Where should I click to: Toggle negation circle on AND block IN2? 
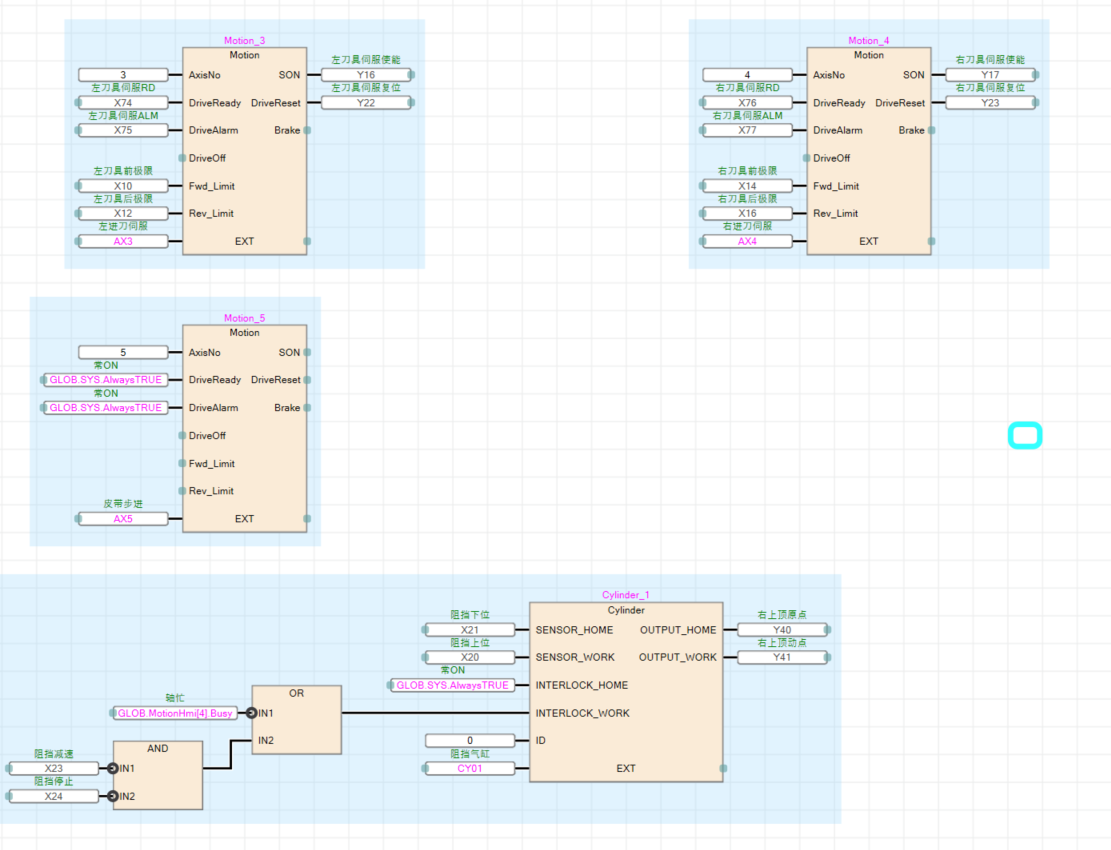coord(112,796)
